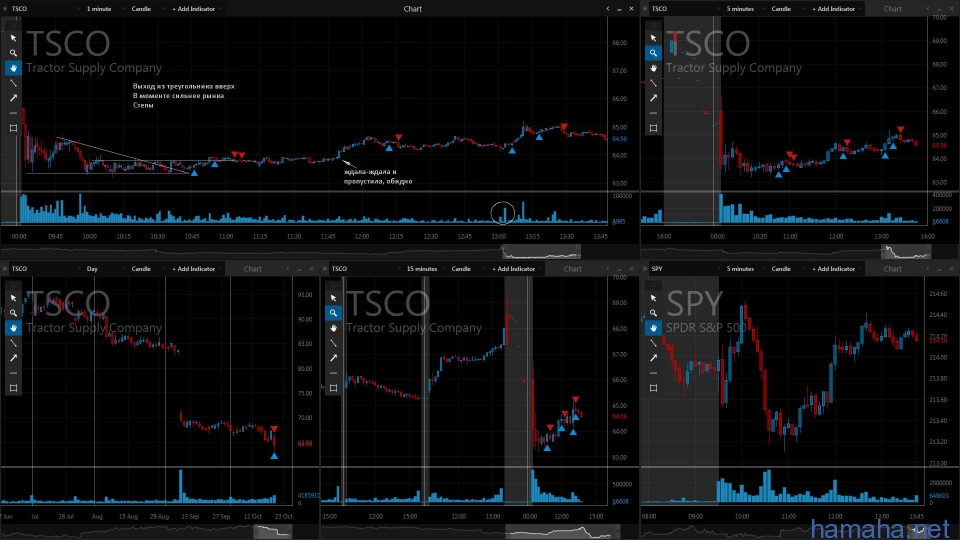Screen dimensions: 960x540
Task: Switch to Chart tab of TSCO Day panel
Action: pyautogui.click(x=253, y=269)
